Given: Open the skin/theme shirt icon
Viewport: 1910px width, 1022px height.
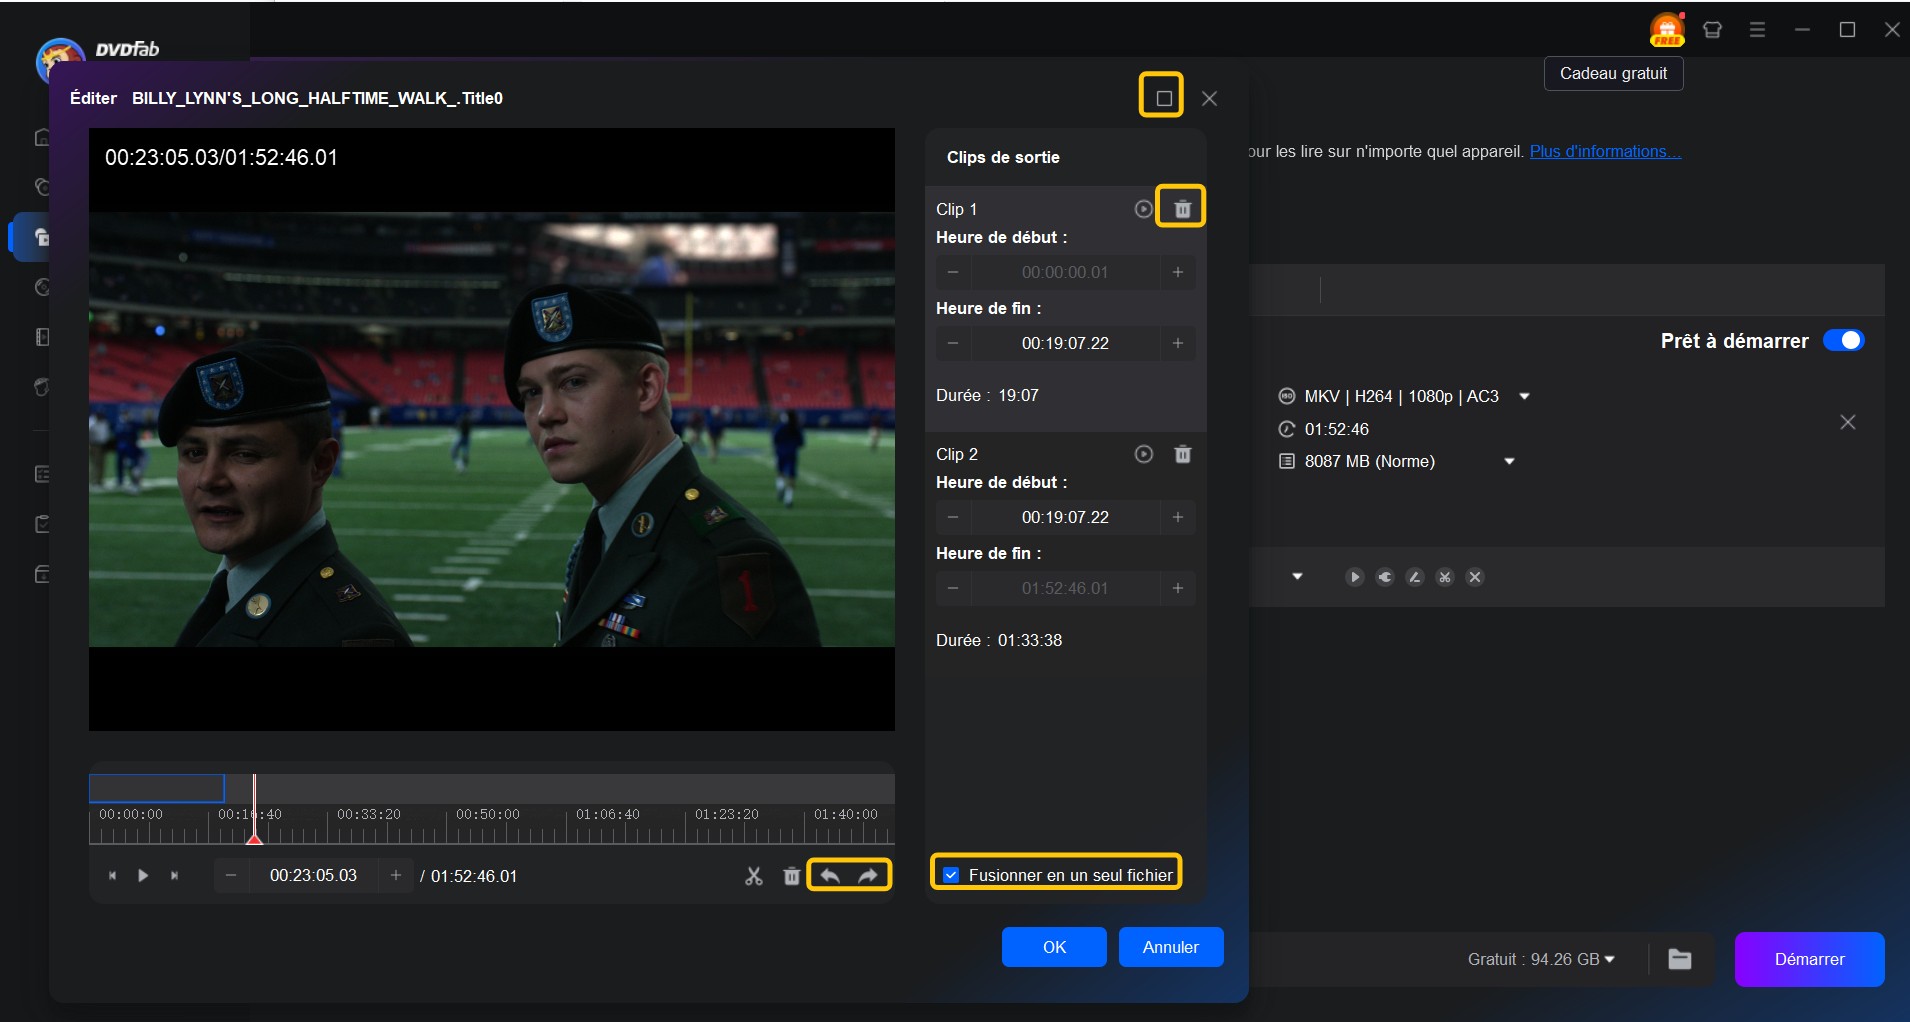Looking at the screenshot, I should tap(1713, 30).
